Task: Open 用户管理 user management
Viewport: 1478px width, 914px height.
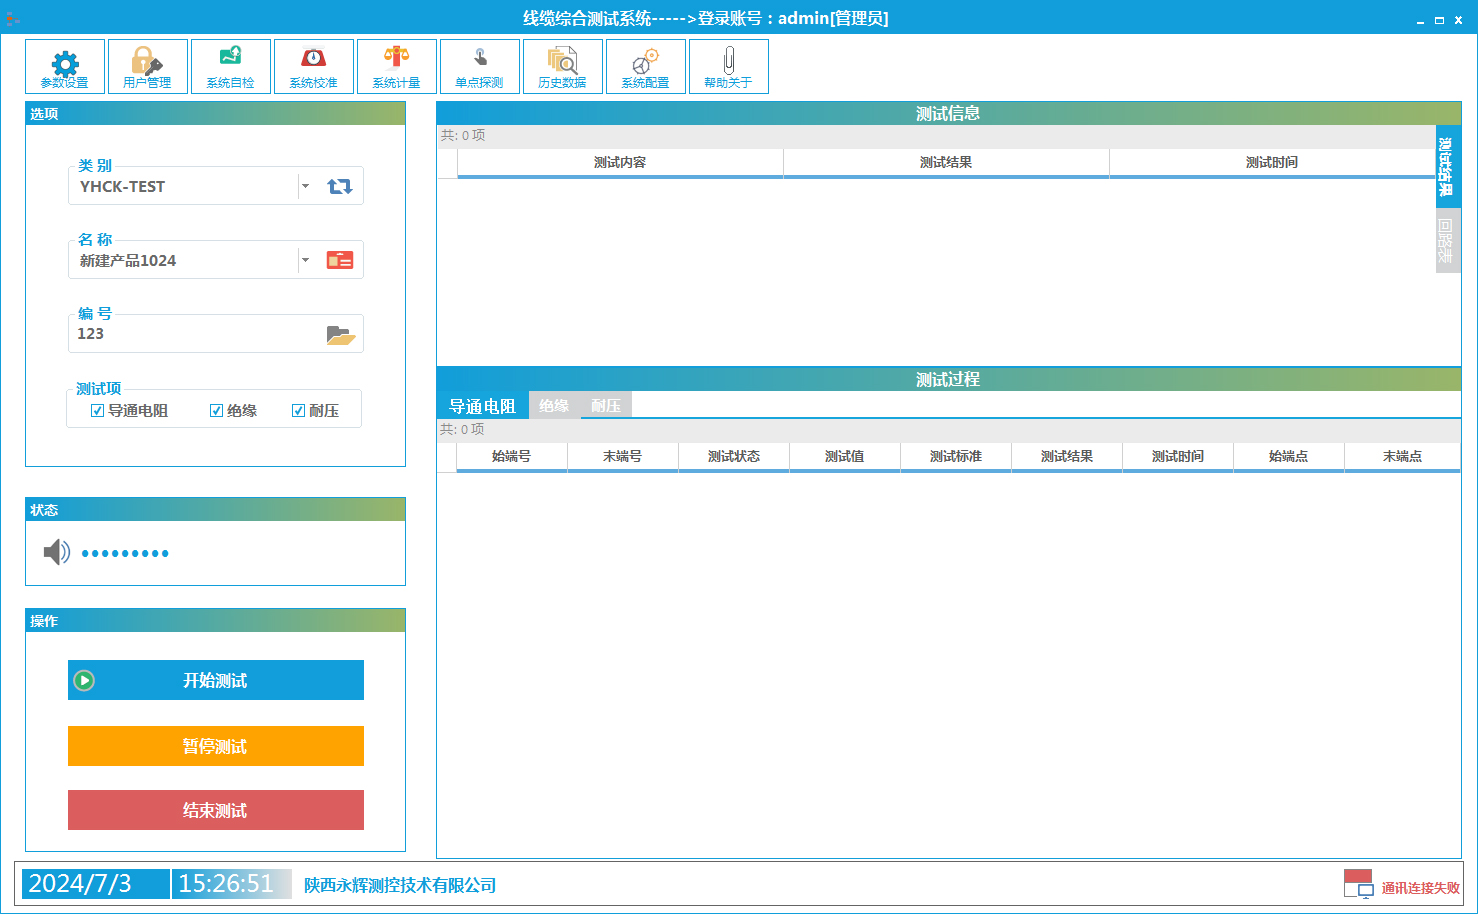Action: tap(148, 66)
